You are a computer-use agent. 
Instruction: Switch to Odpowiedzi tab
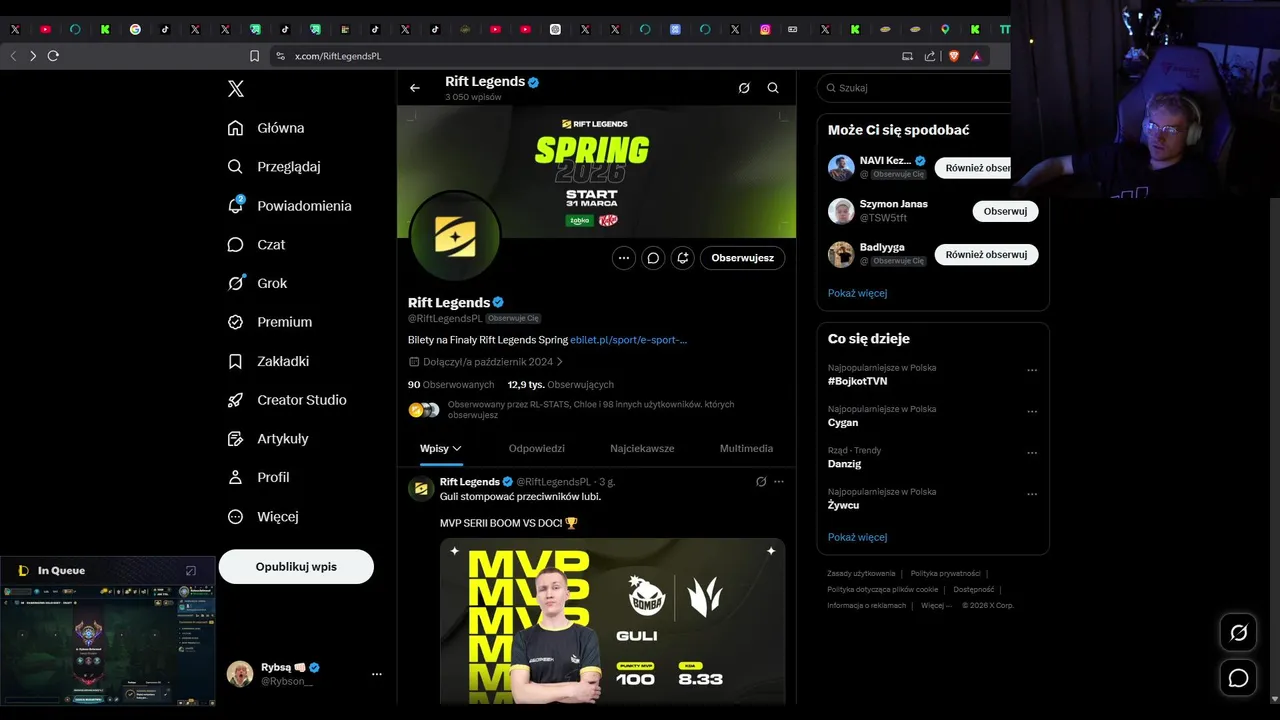[537, 449]
